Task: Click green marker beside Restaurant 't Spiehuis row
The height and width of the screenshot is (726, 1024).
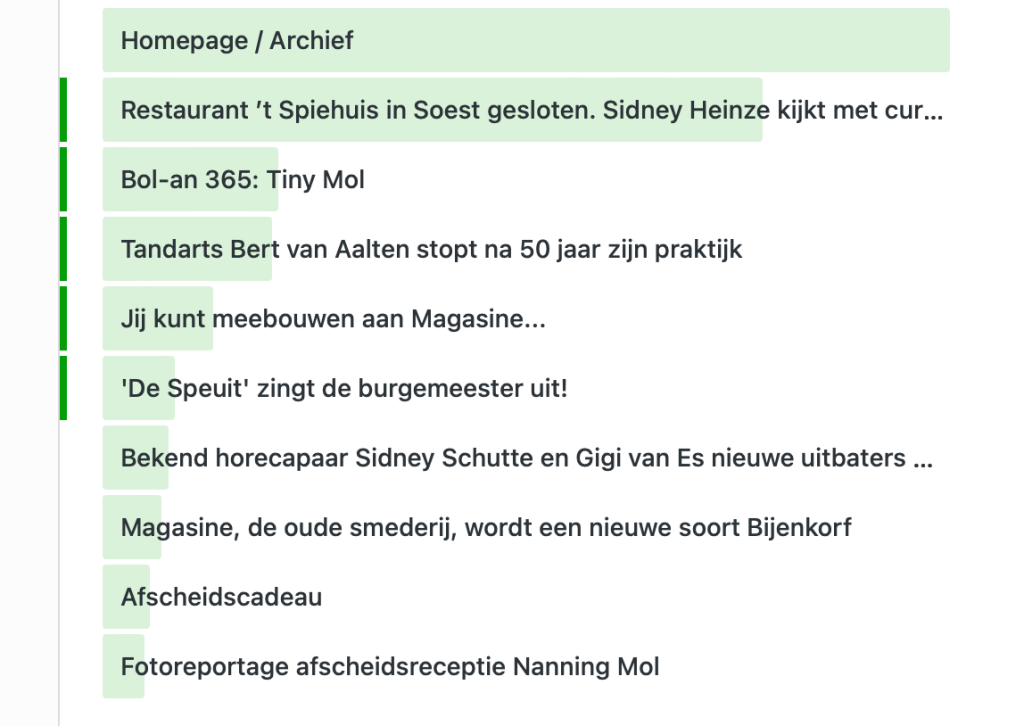Action: point(63,110)
